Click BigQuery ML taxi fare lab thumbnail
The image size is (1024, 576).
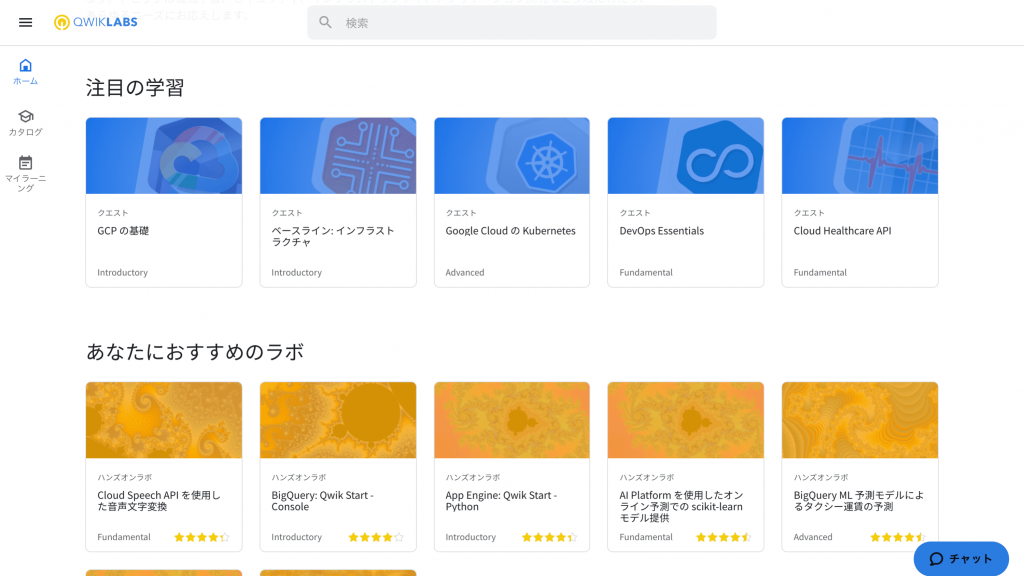coord(860,421)
